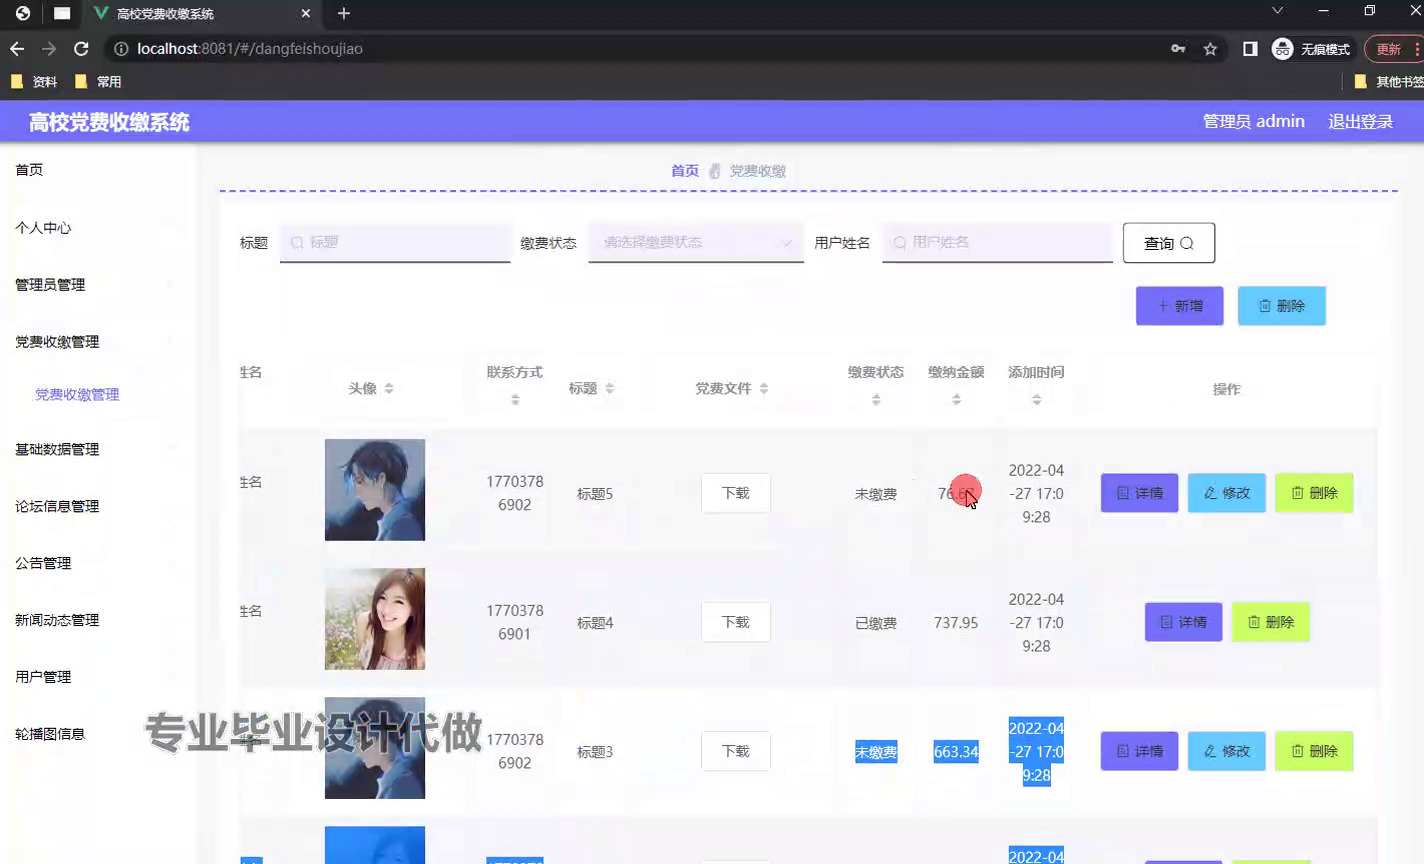
Task: Open 详情 for row 标题5
Action: click(x=1140, y=493)
